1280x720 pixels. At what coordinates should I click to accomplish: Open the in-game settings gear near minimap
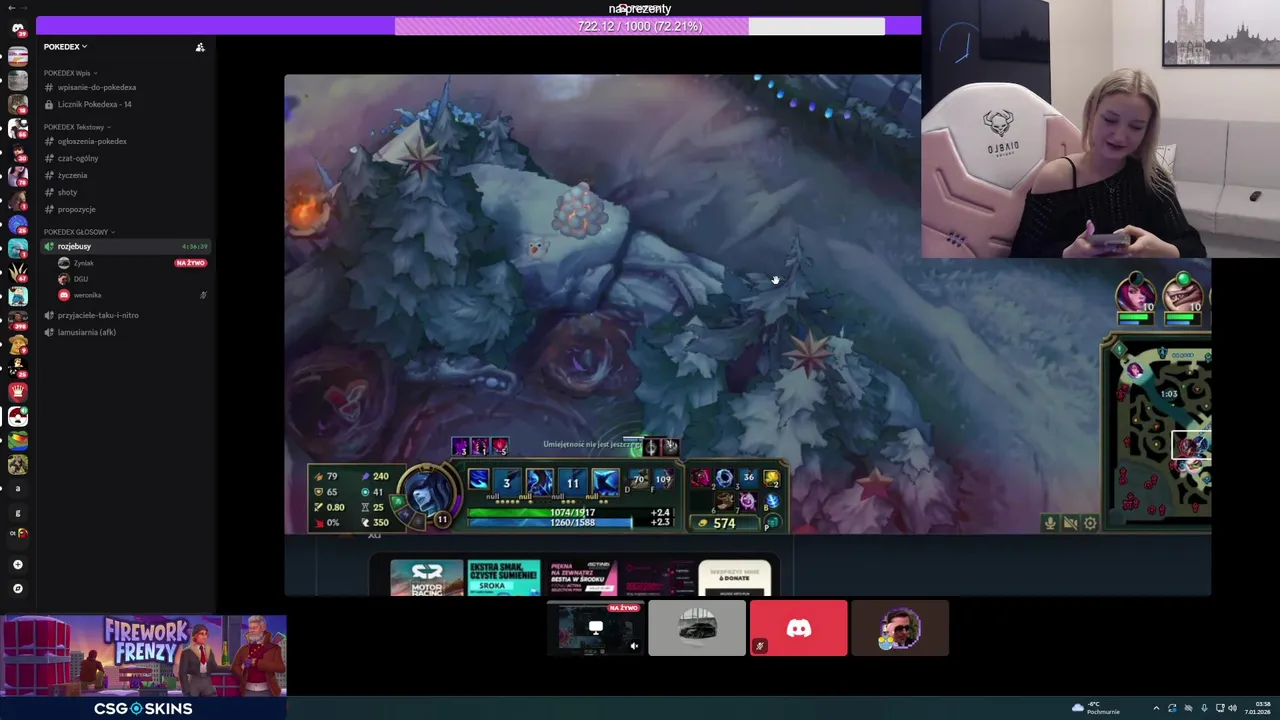[1090, 523]
